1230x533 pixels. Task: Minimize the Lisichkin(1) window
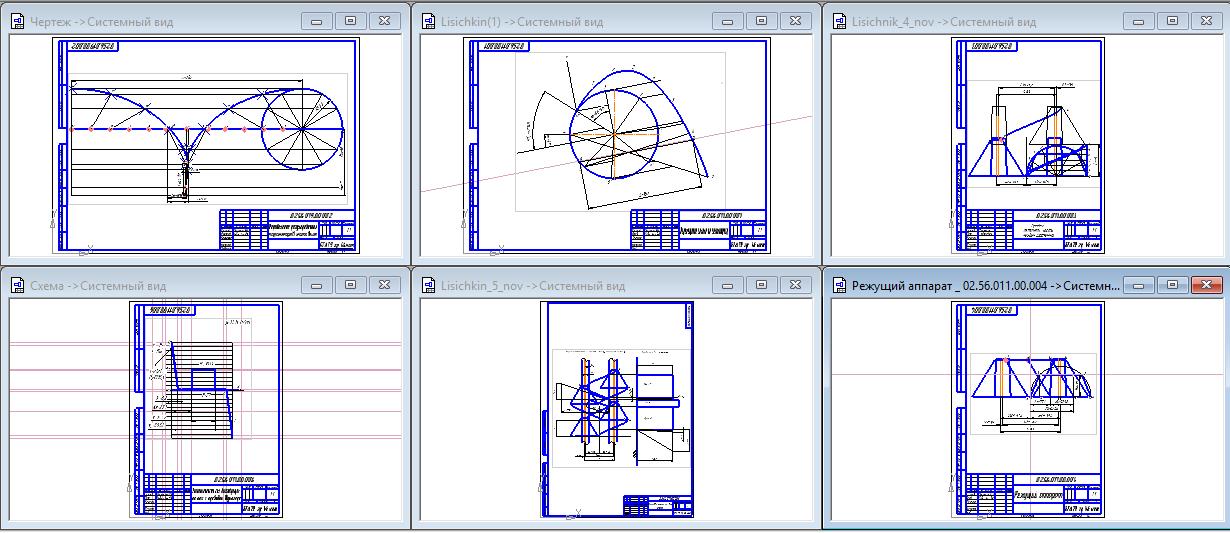(728, 21)
